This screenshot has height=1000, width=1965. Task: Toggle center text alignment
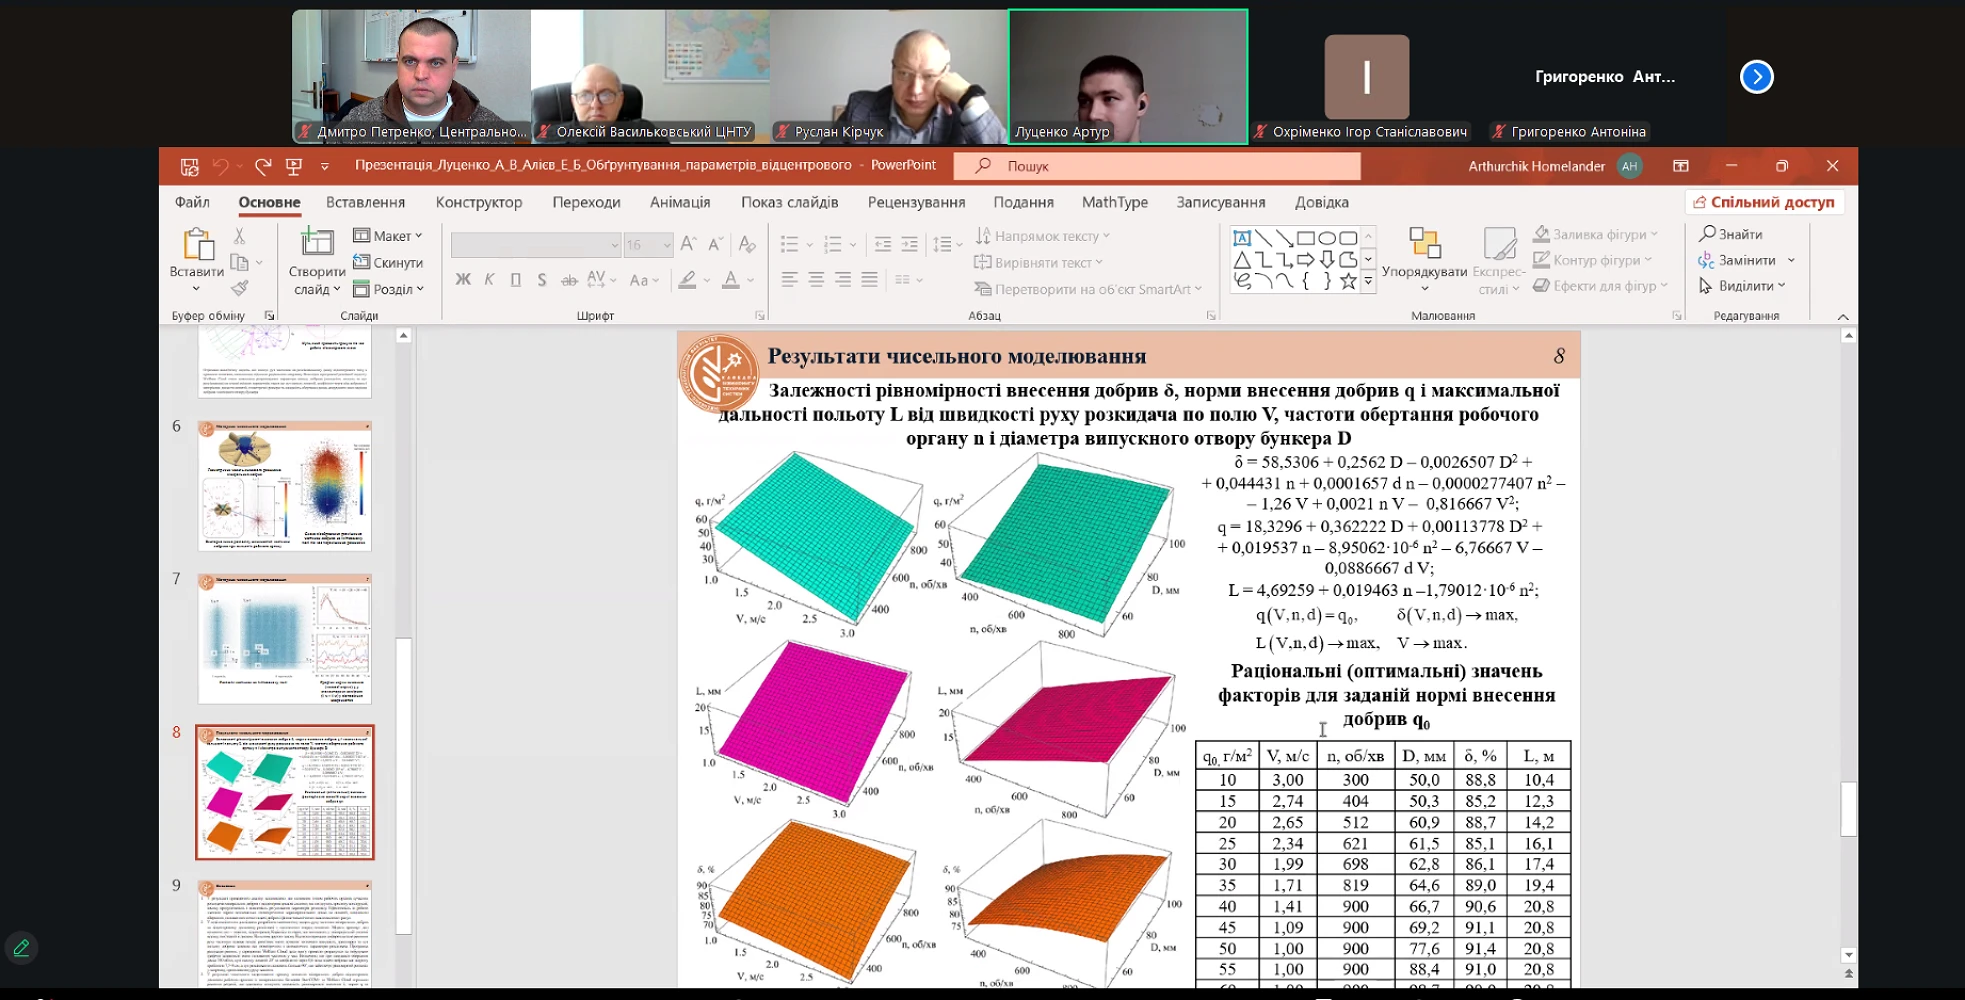coord(816,280)
